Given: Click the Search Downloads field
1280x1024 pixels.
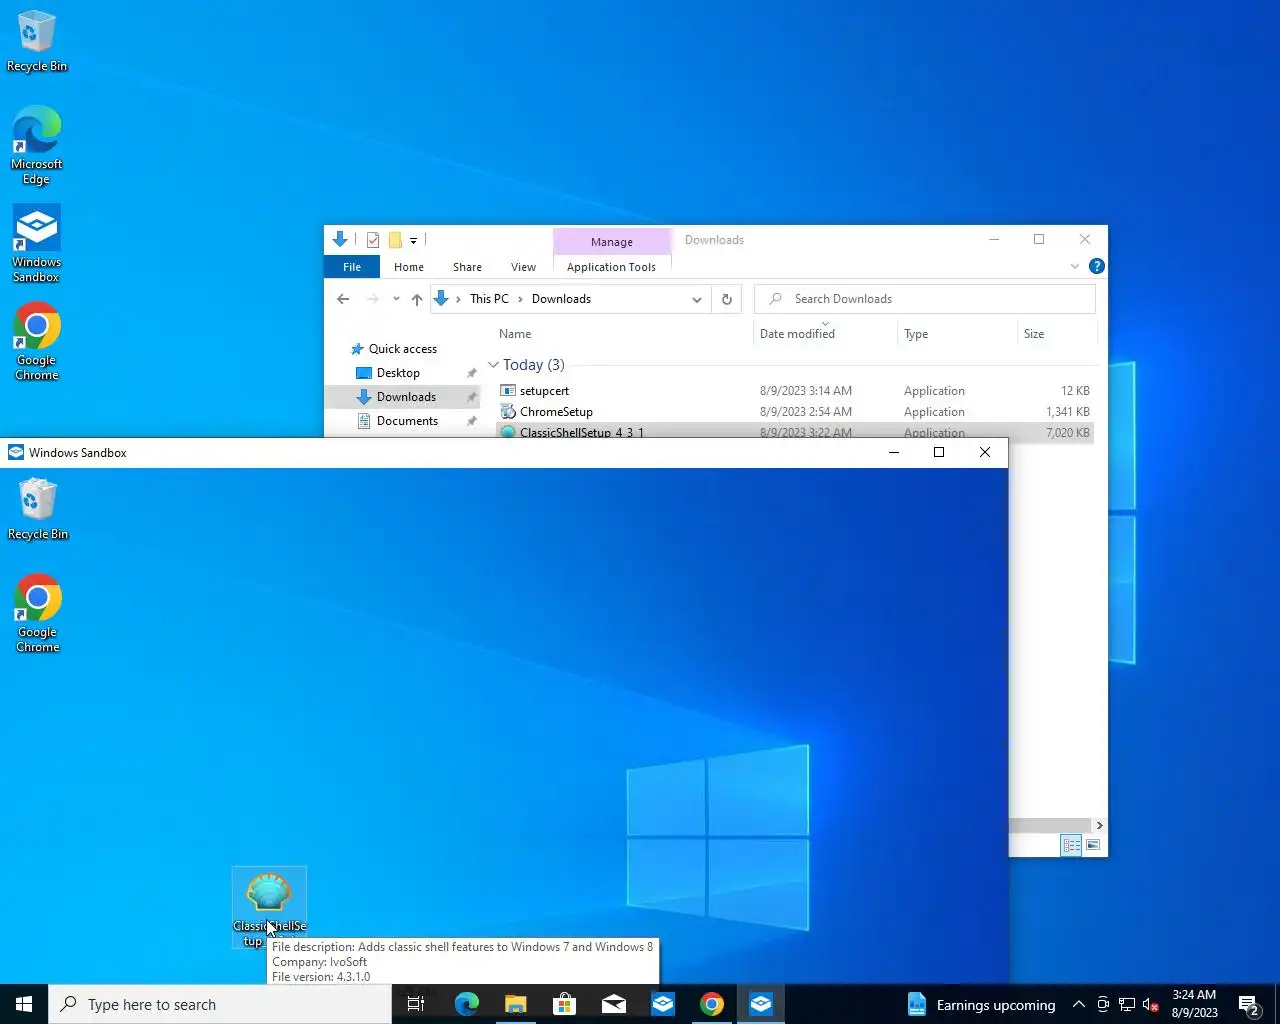Looking at the screenshot, I should tap(925, 299).
